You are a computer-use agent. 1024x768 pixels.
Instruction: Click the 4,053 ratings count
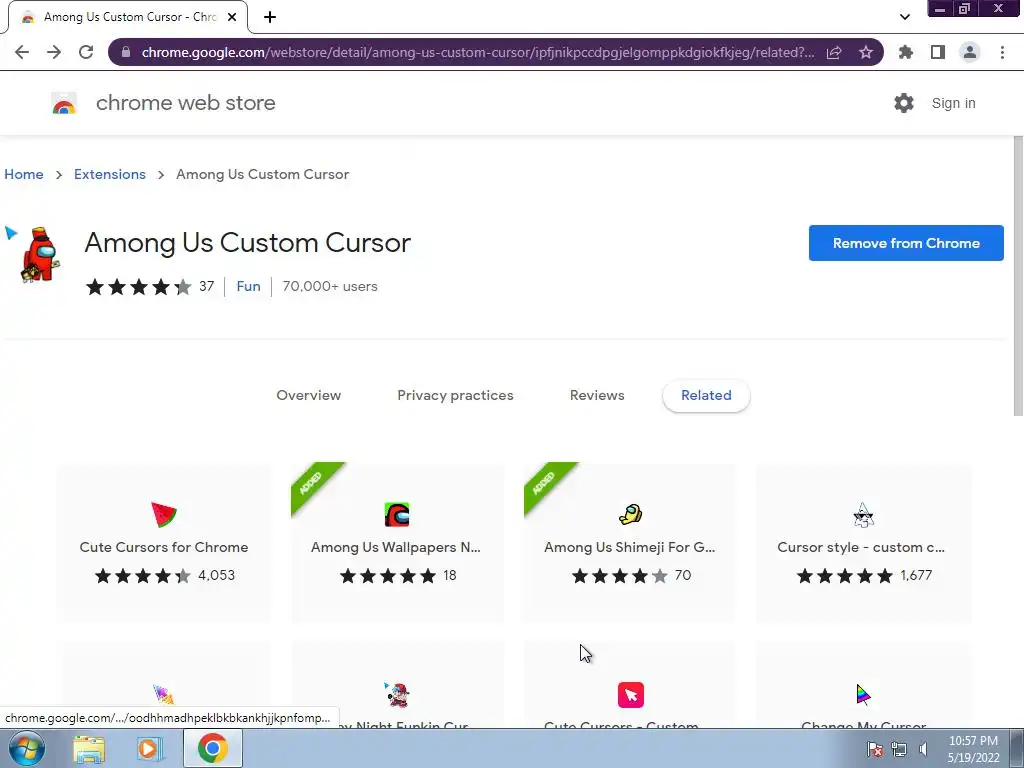point(216,575)
